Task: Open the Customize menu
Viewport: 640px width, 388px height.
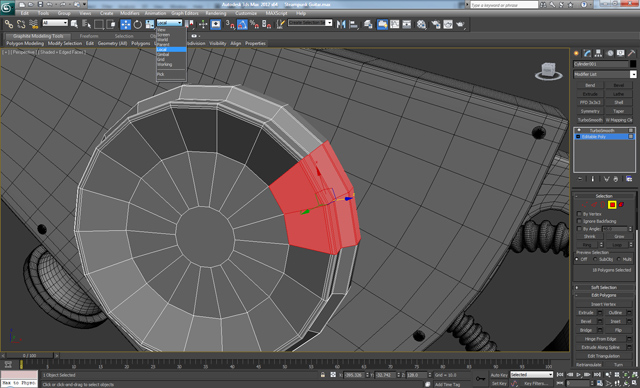Action: pyautogui.click(x=246, y=13)
